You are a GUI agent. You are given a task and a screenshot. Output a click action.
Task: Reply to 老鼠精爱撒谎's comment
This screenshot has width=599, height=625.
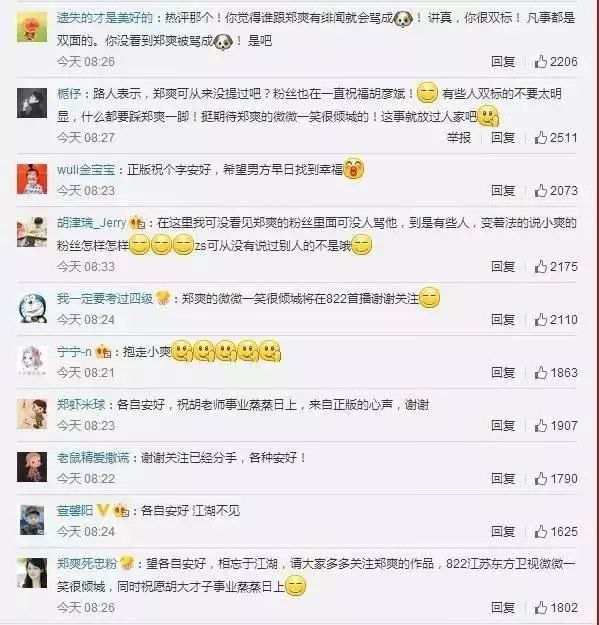click(503, 478)
